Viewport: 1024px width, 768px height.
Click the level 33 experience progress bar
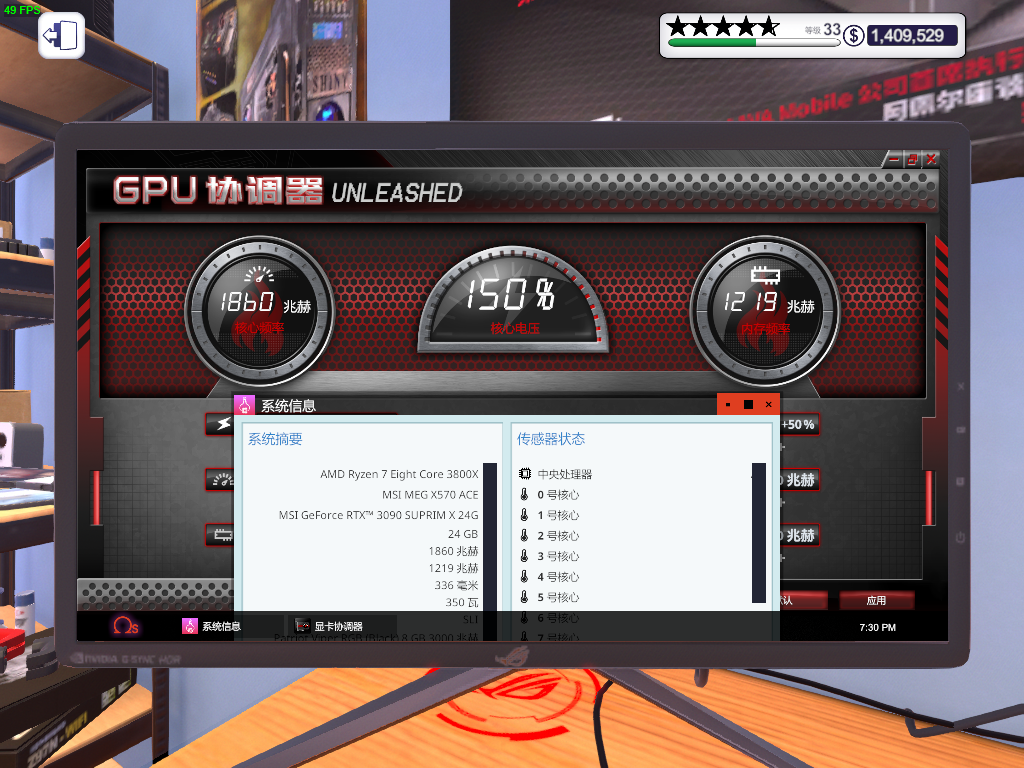754,42
